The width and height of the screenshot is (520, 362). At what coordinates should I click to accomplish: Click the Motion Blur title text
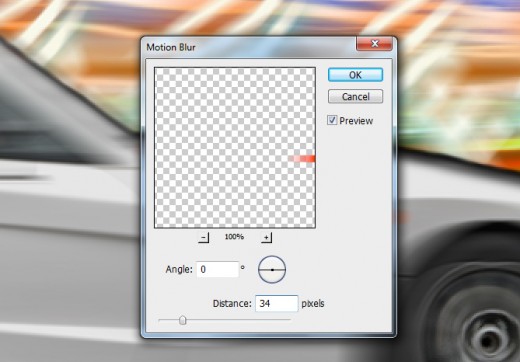pyautogui.click(x=171, y=47)
